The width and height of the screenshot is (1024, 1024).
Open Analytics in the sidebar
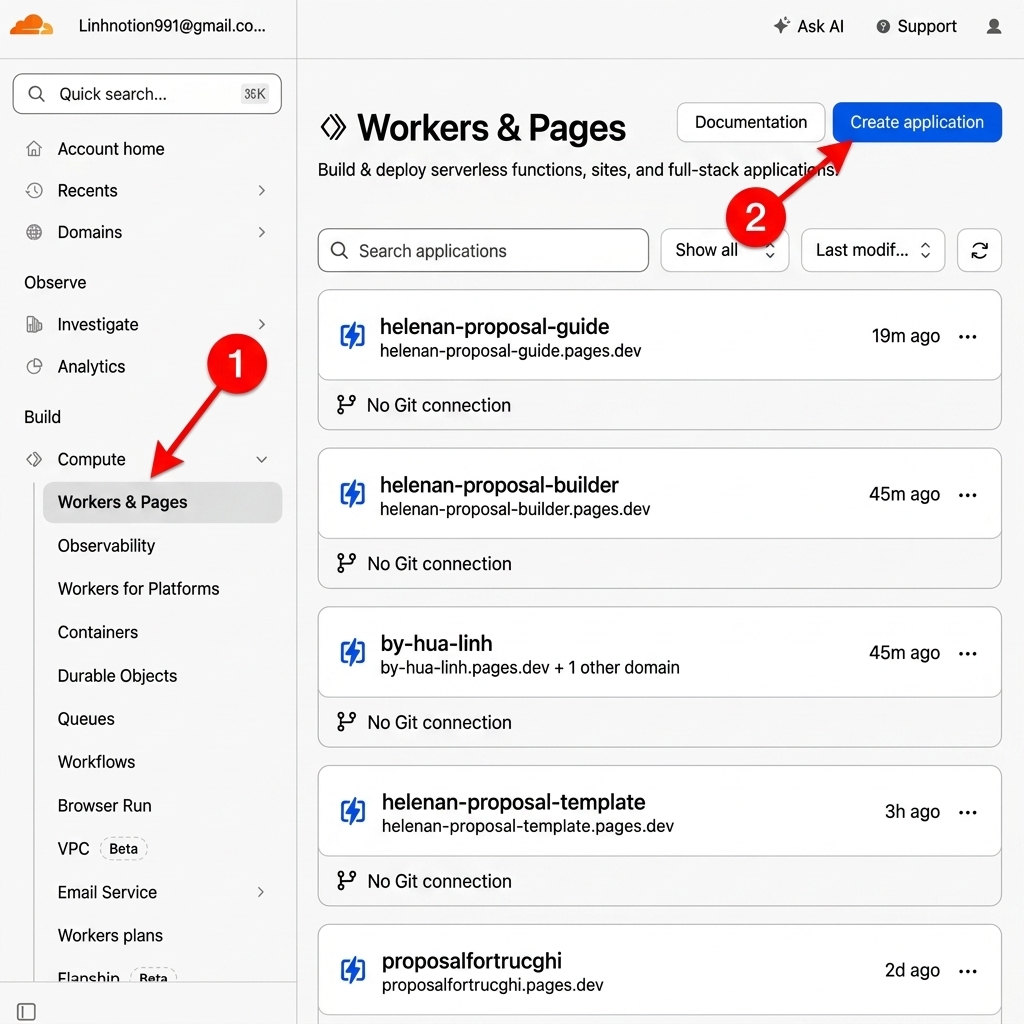click(91, 366)
